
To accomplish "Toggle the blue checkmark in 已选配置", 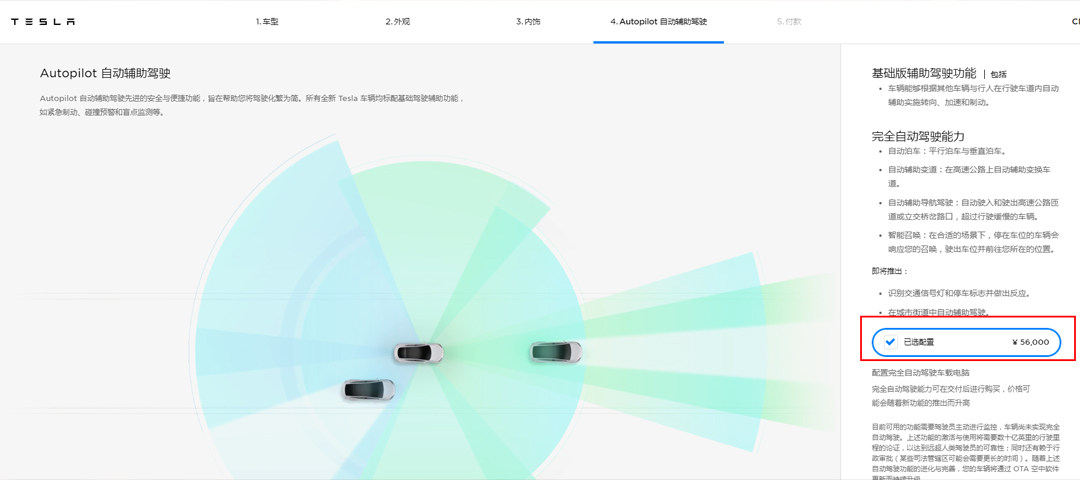I will point(890,342).
